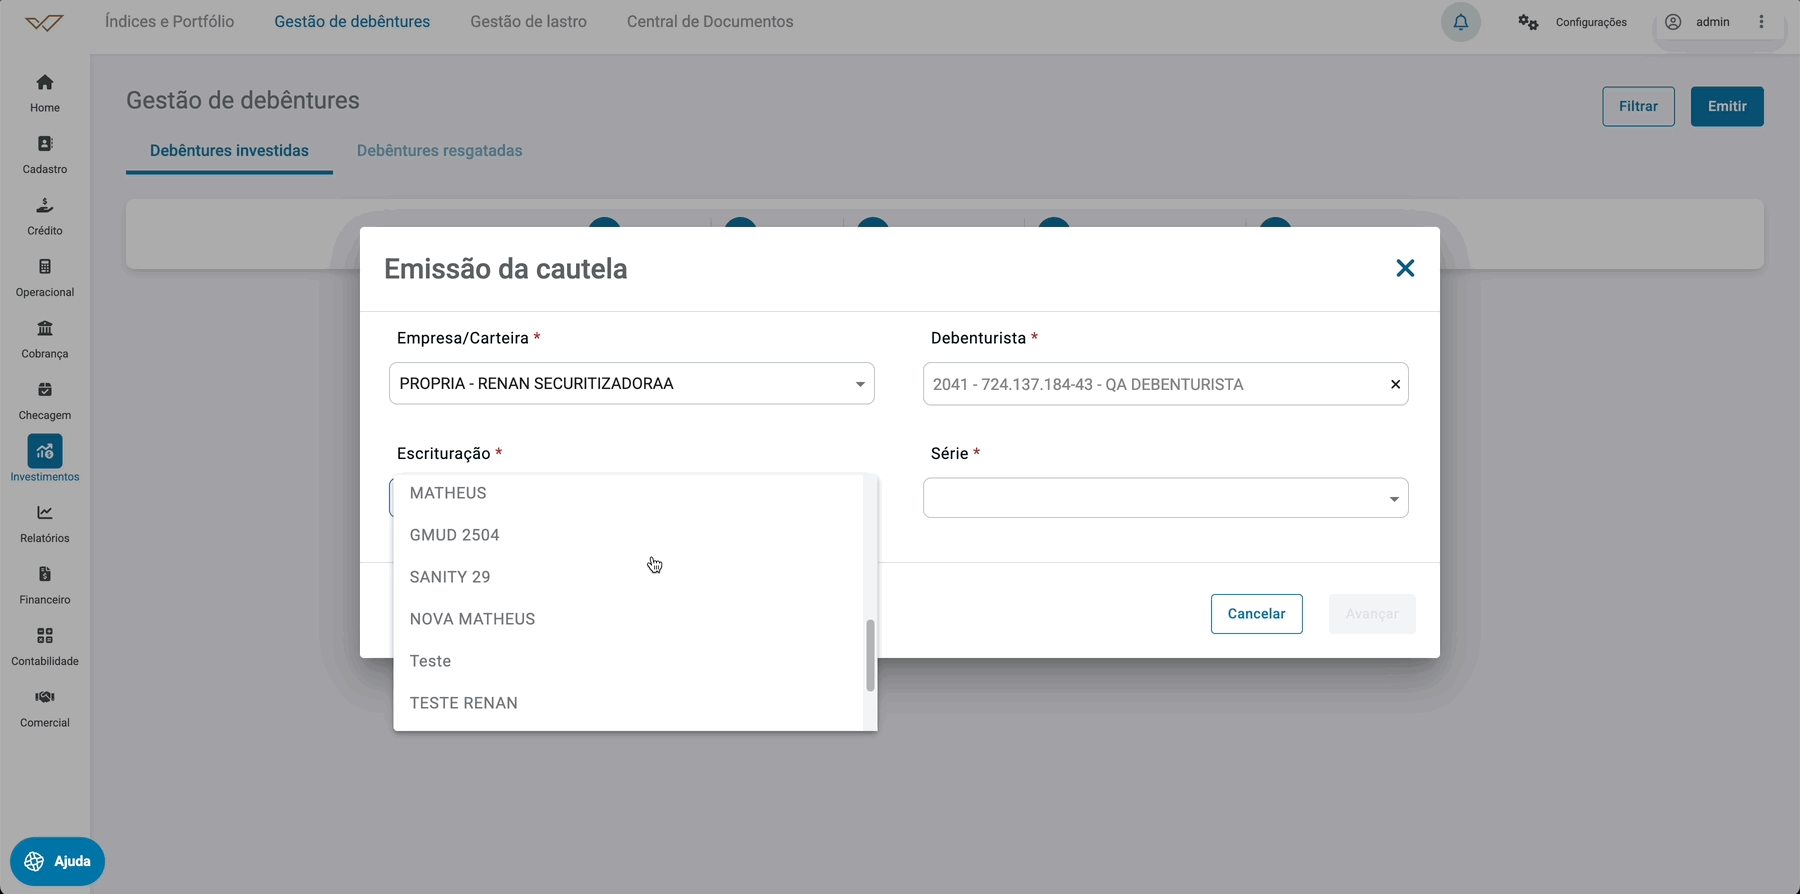Click the admin user avatar icon
This screenshot has height=894, width=1800.
pyautogui.click(x=1673, y=22)
